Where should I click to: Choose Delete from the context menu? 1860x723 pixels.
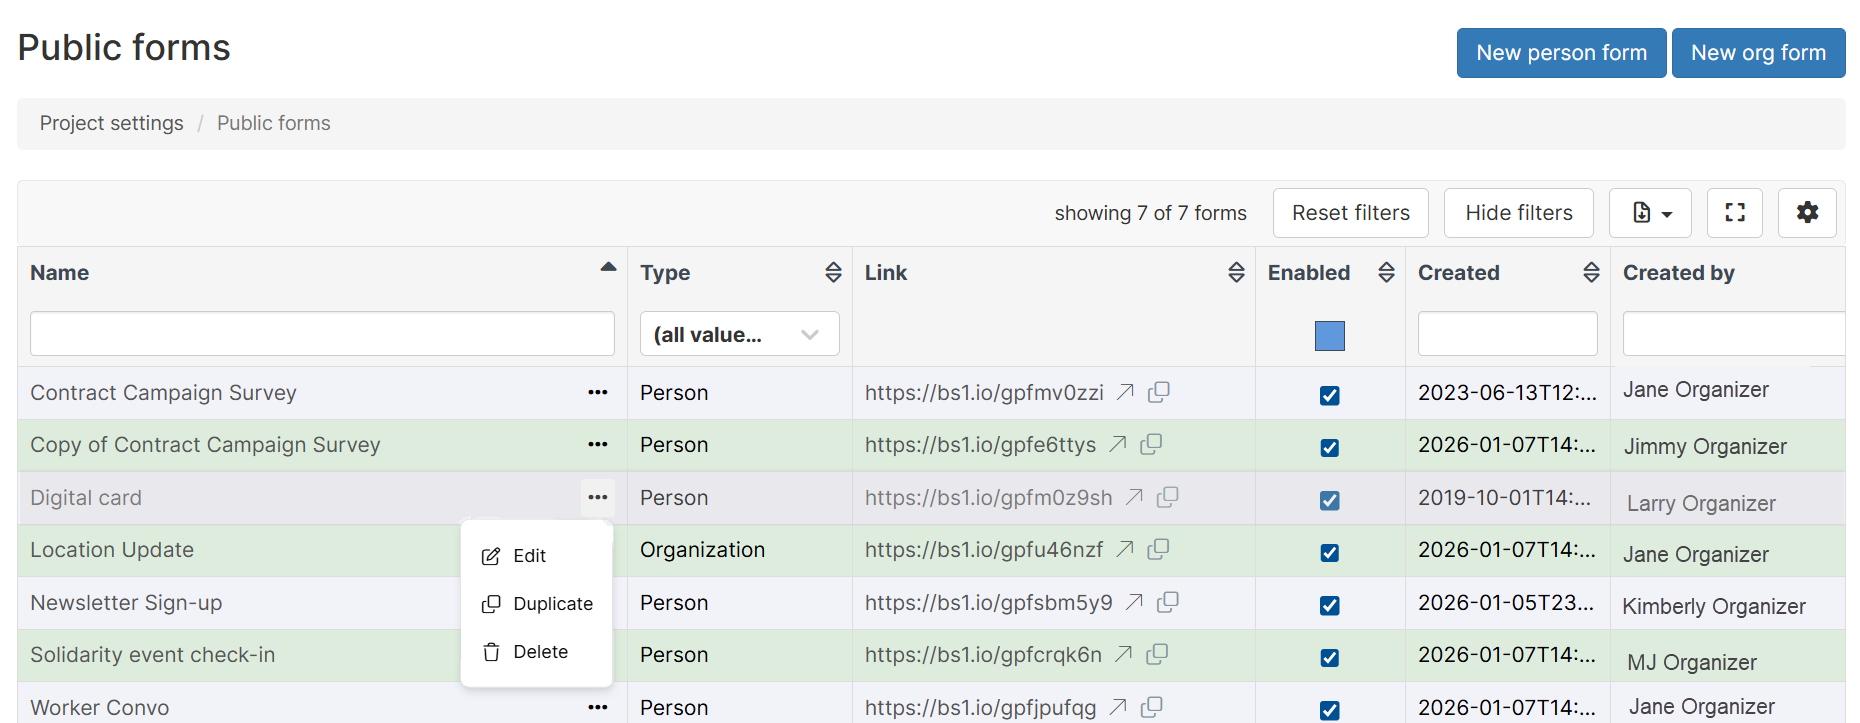coord(536,652)
